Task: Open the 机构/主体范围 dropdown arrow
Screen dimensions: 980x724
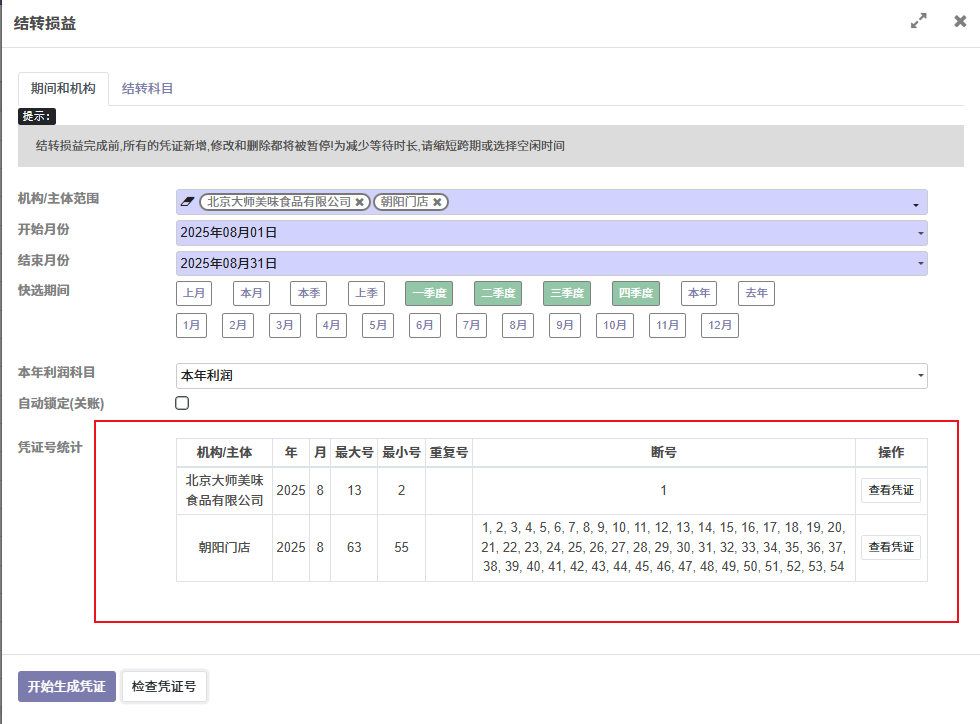Action: (915, 204)
